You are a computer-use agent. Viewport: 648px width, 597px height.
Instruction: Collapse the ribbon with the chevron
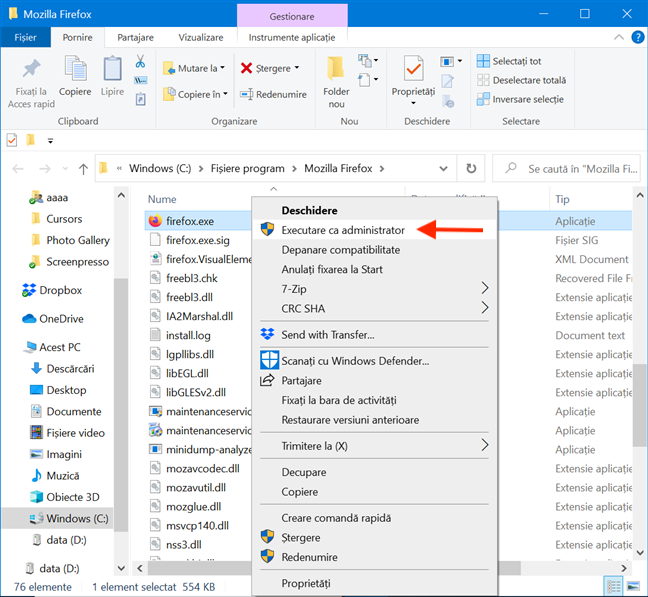619,38
